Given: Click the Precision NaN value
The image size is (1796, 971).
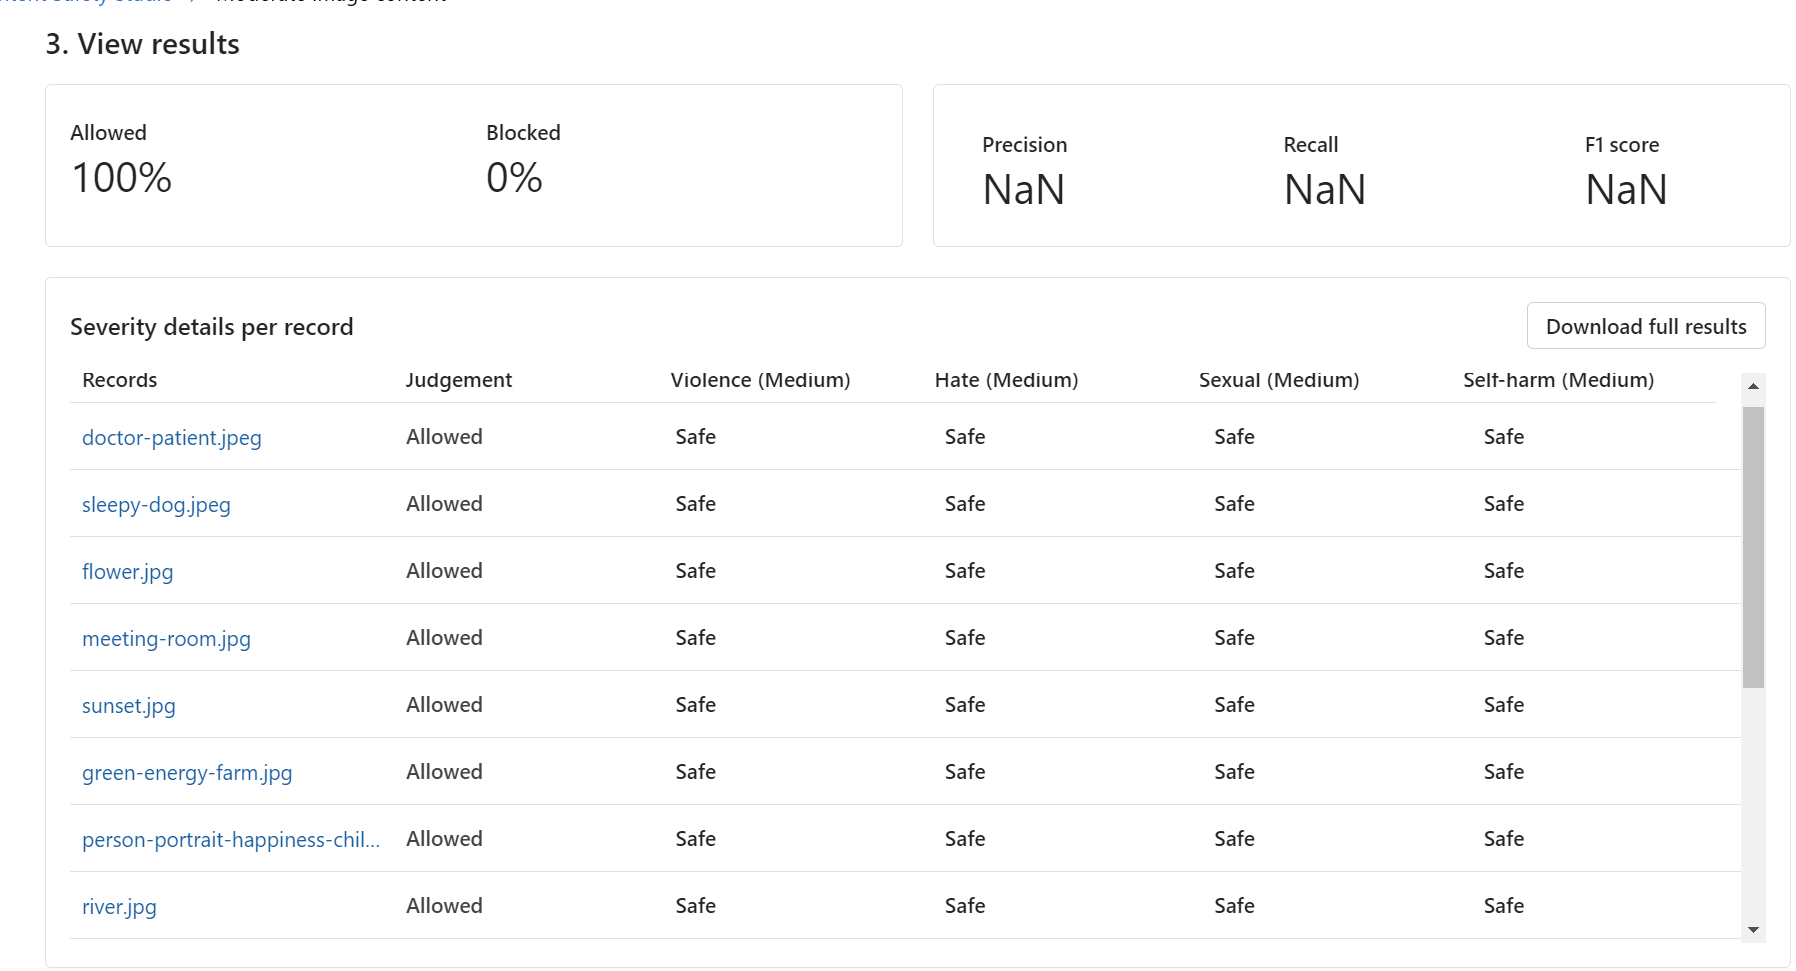Looking at the screenshot, I should (x=1023, y=190).
